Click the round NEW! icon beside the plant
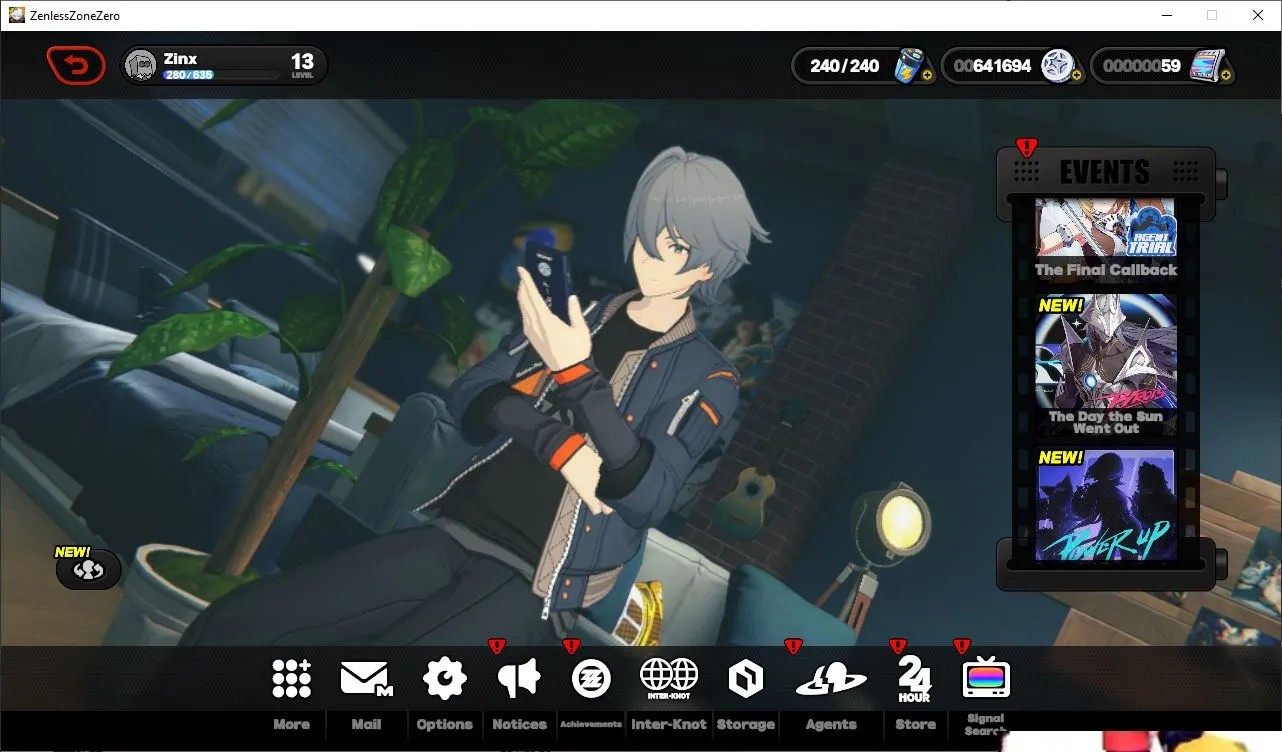 click(89, 568)
